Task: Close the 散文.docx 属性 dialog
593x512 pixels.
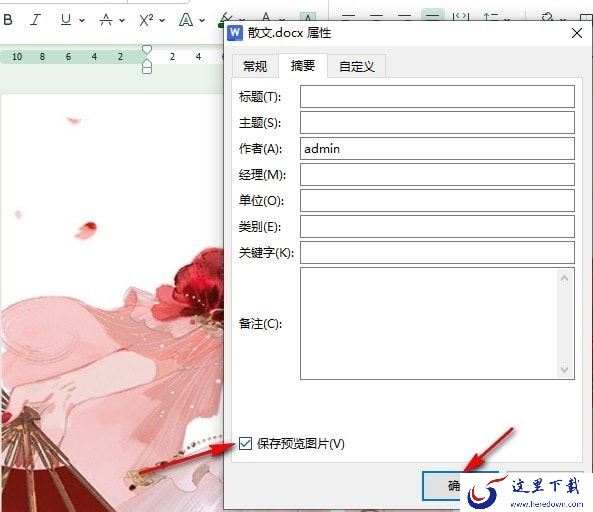Action: pyautogui.click(x=577, y=33)
